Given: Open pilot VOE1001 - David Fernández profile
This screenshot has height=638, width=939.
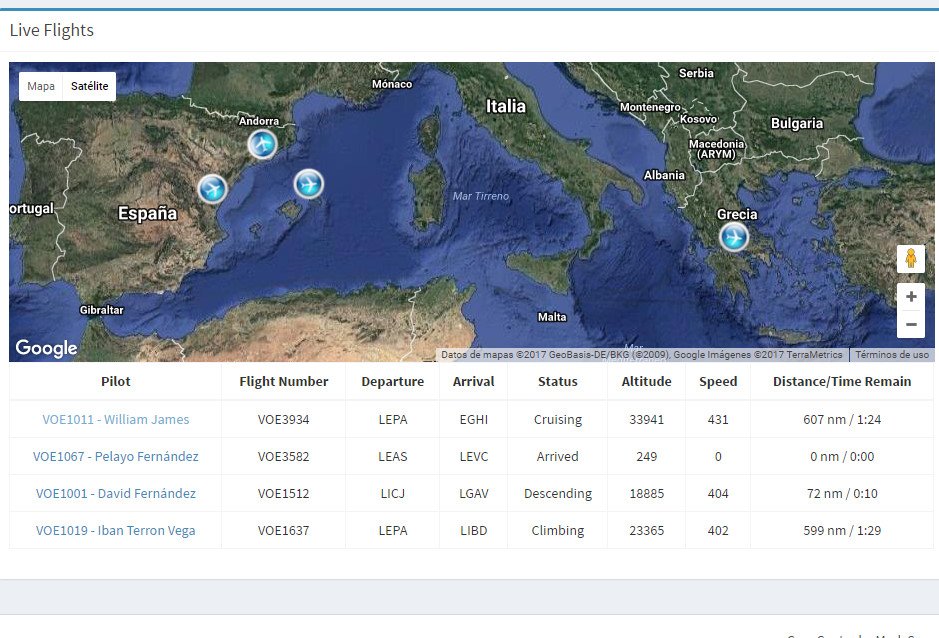Looking at the screenshot, I should [x=116, y=494].
